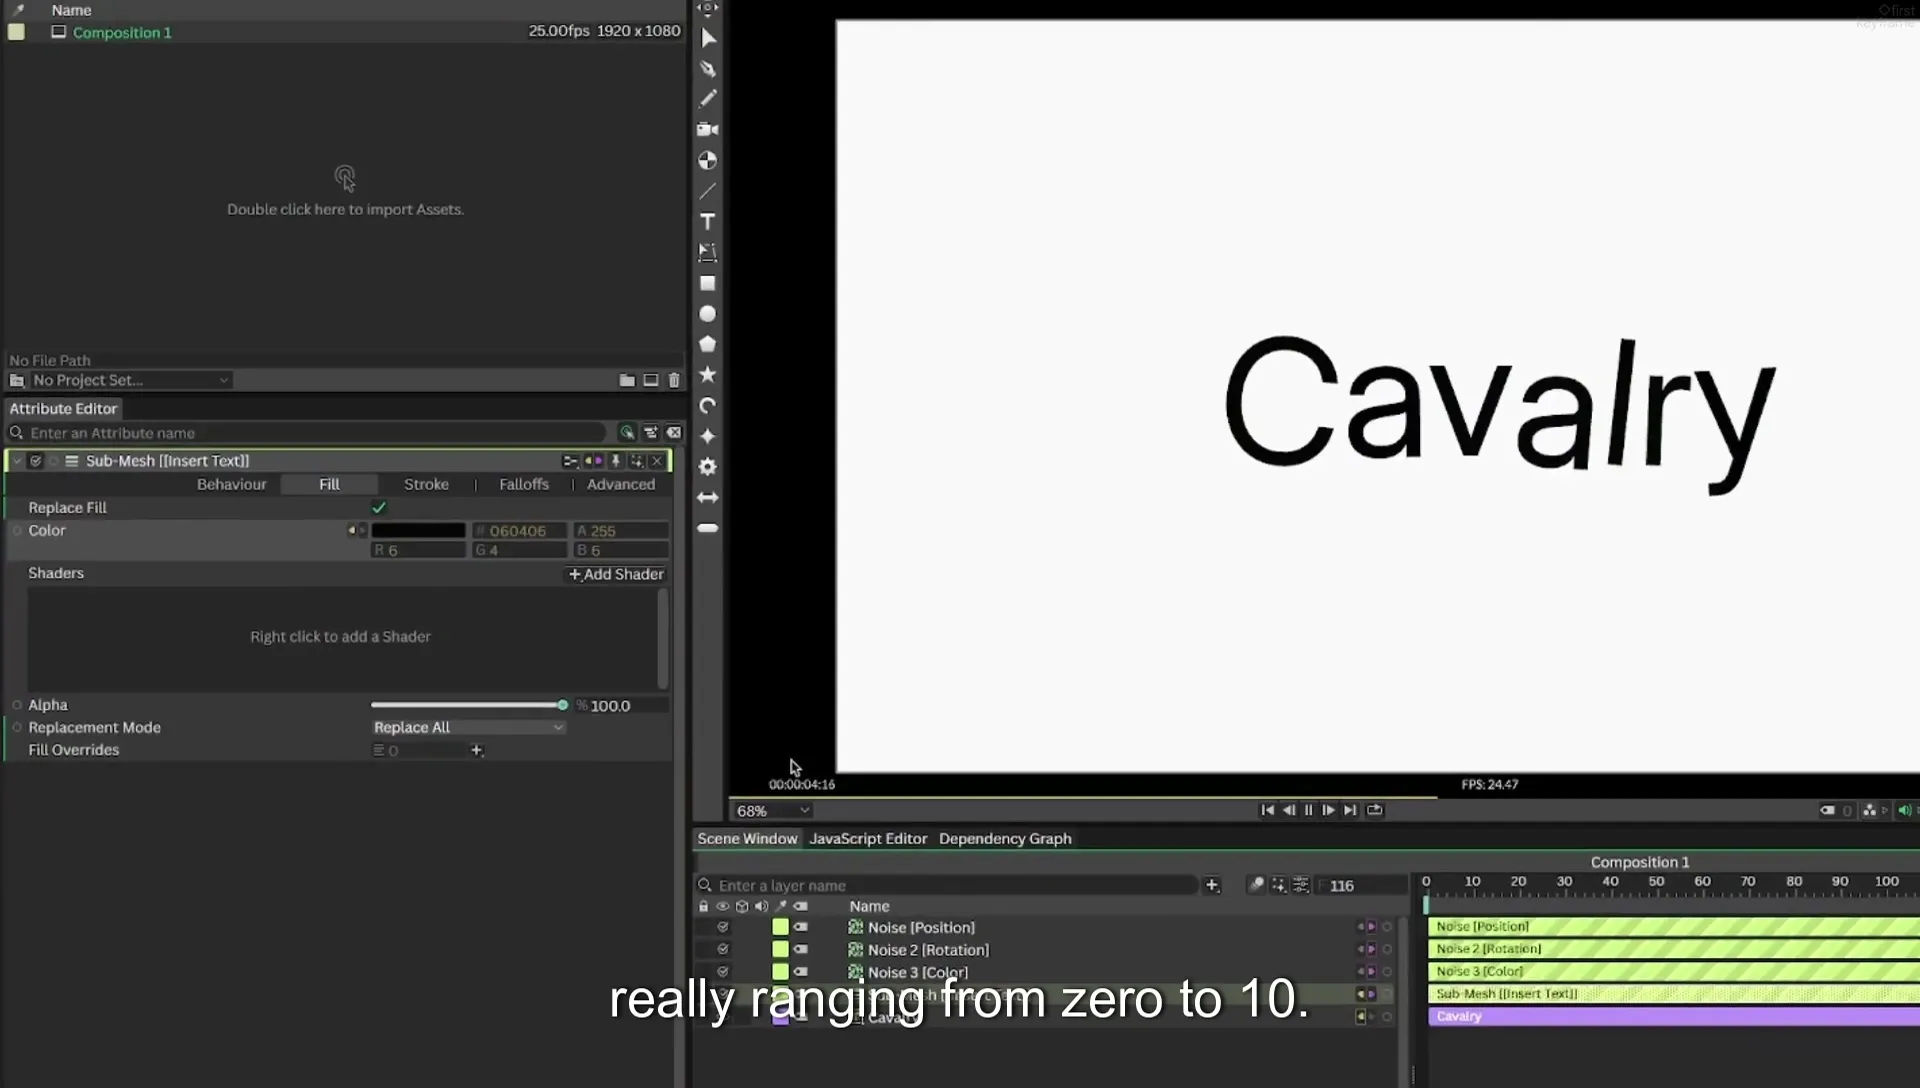The height and width of the screenshot is (1088, 1920).
Task: Open the 68% zoom level dropdown
Action: click(x=772, y=811)
